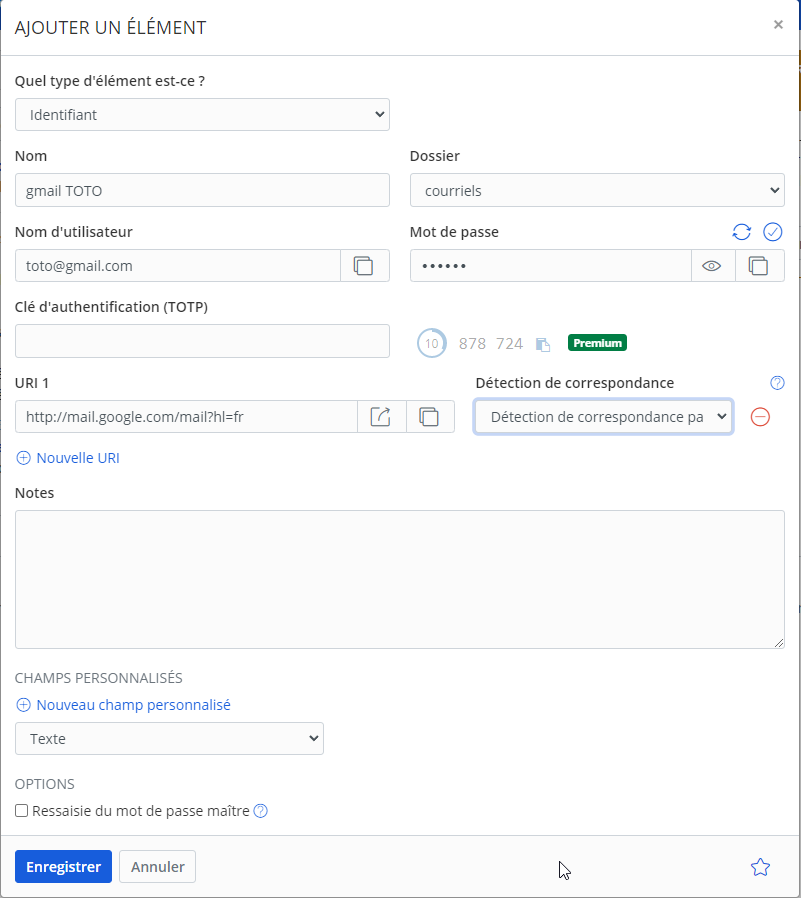Open the Identifiant element type dropdown

(x=202, y=115)
